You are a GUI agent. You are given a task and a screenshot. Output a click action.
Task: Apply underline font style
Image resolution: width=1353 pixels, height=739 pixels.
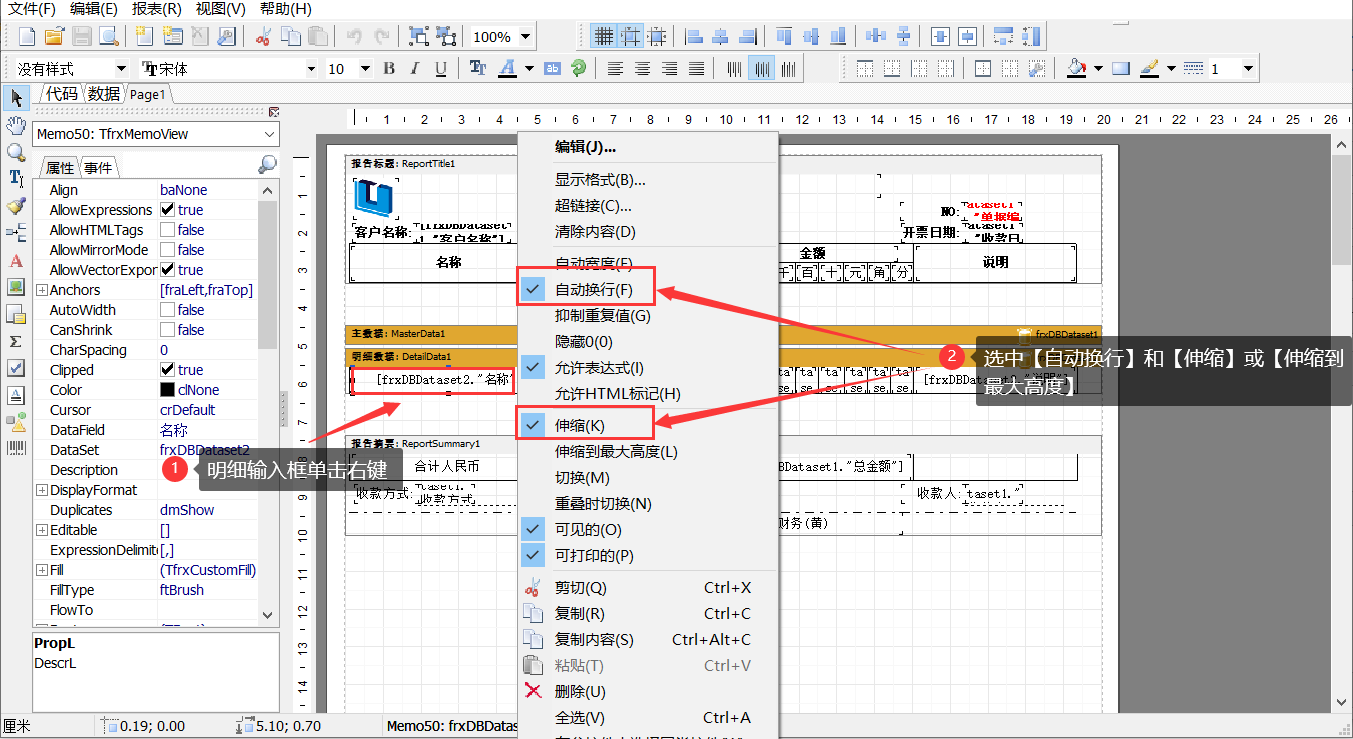coord(440,69)
